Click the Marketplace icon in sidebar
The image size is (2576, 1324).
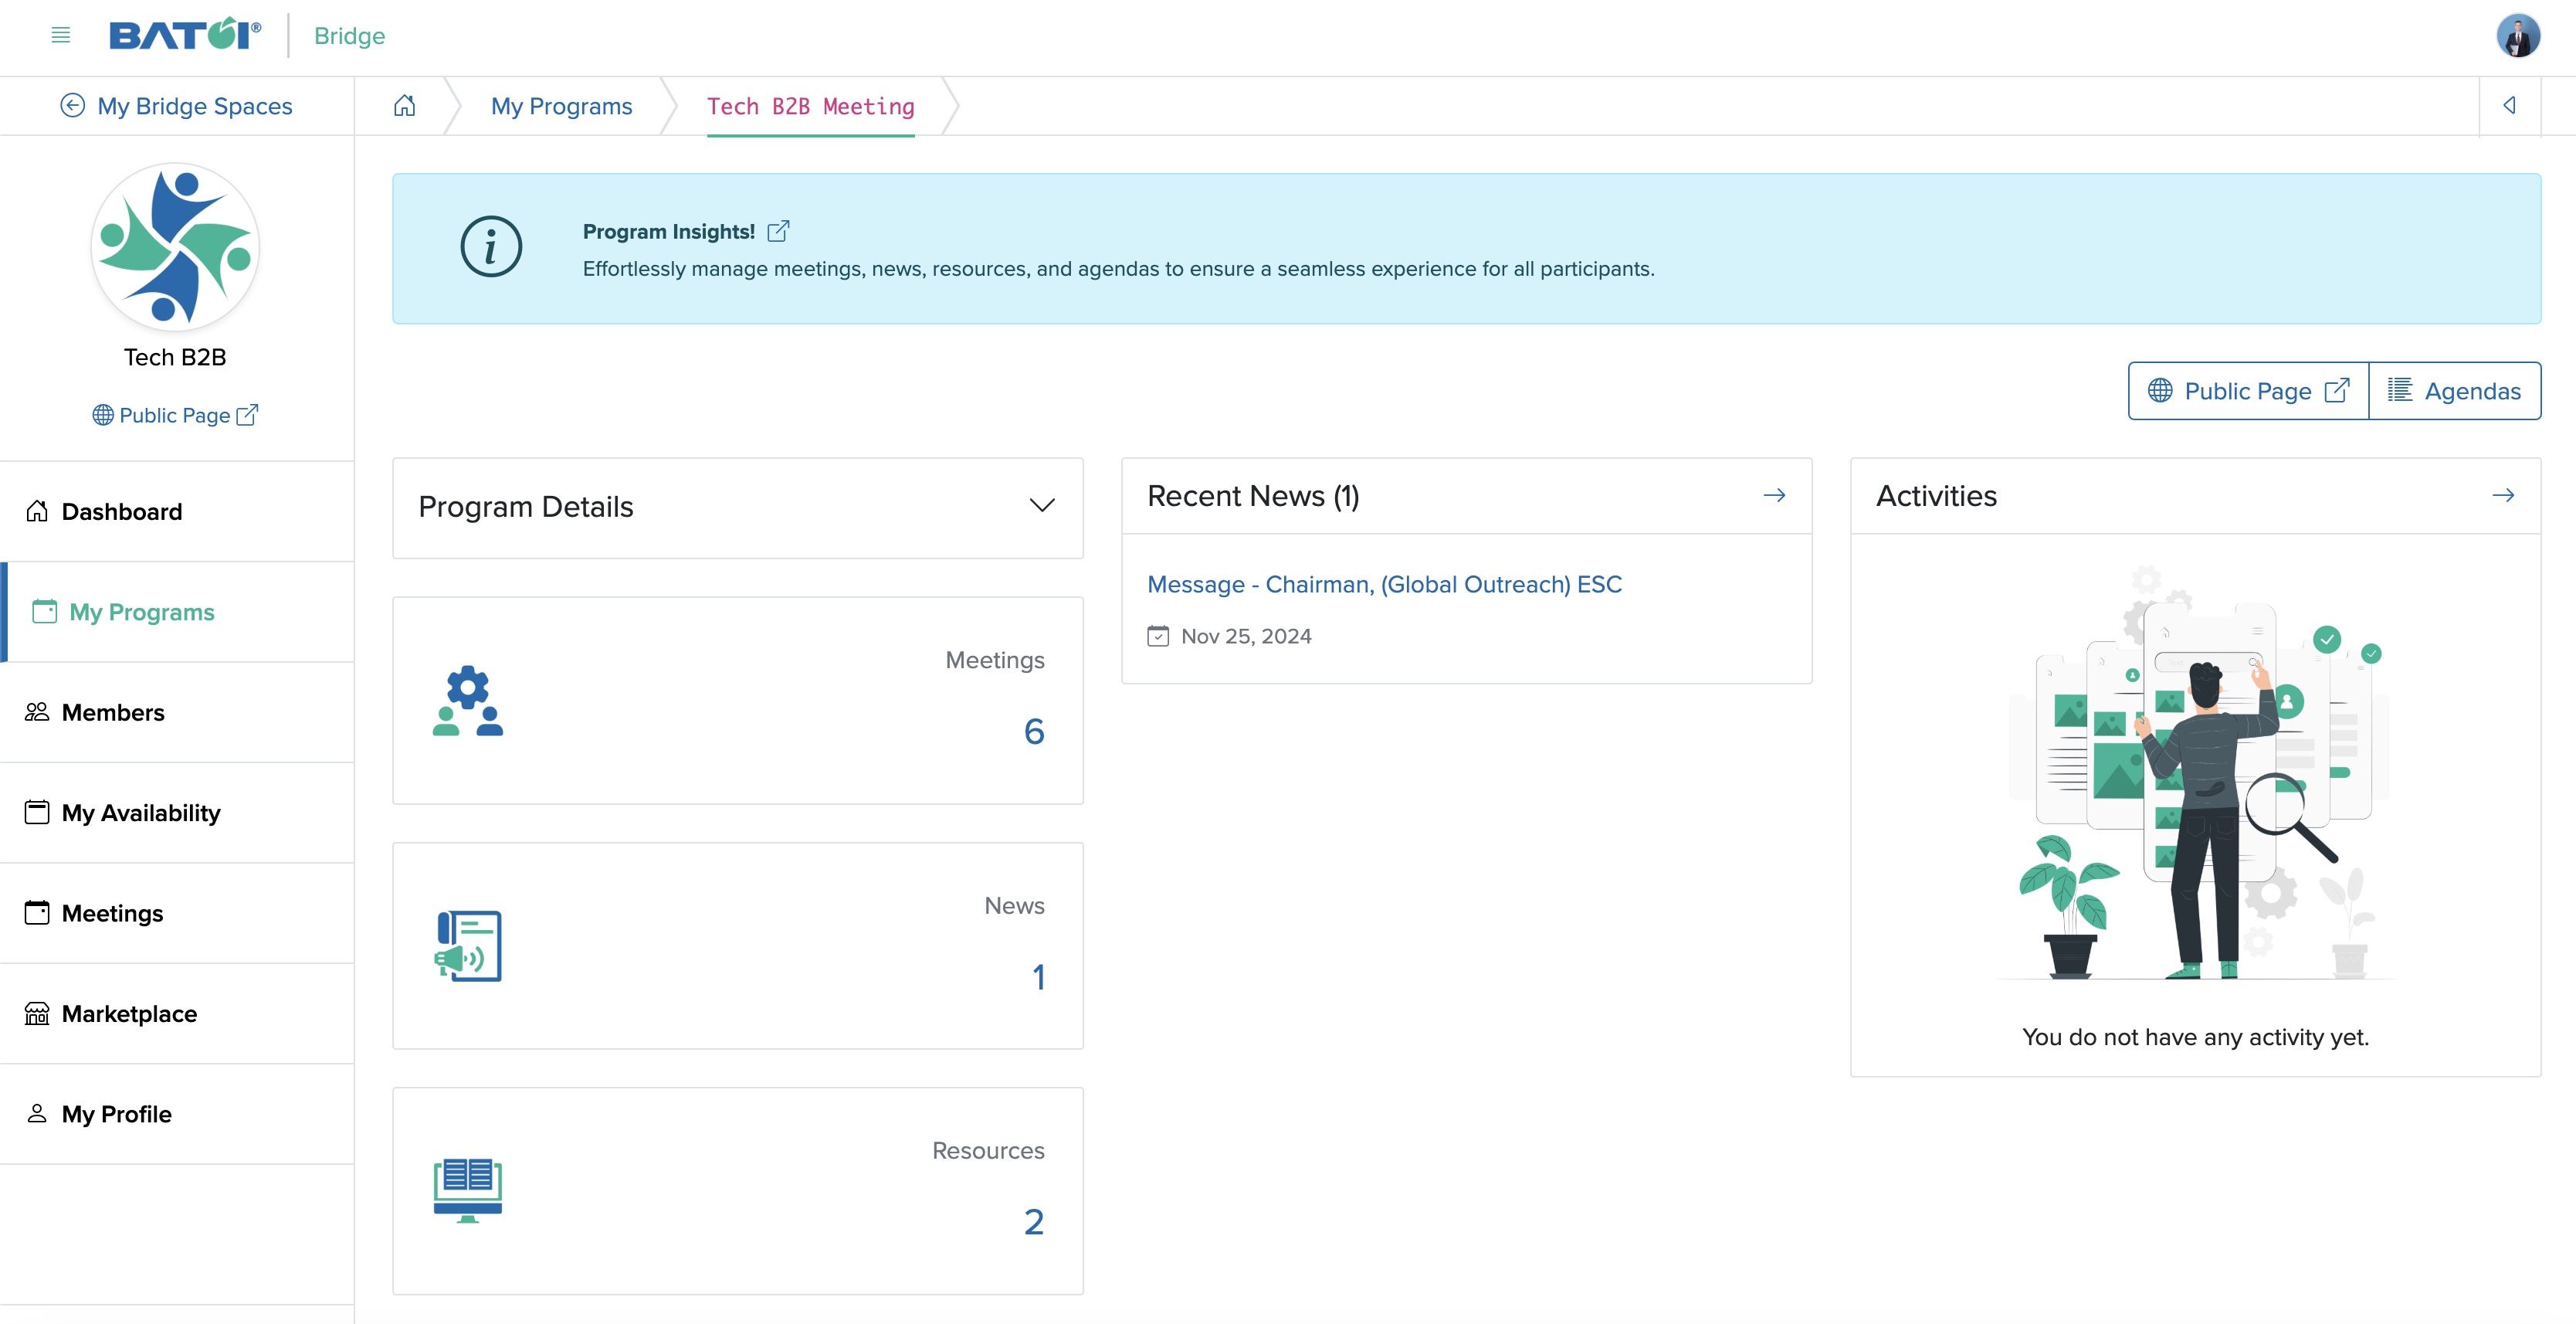[x=37, y=1013]
